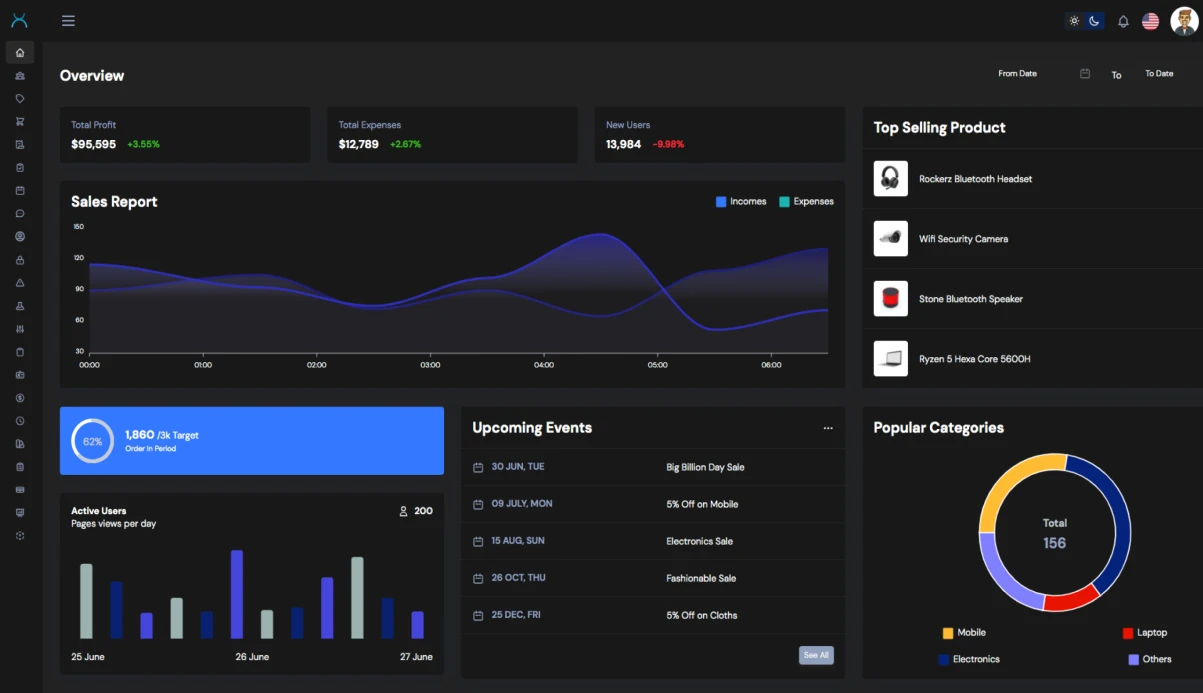The image size is (1203, 693).
Task: Click the warning triangle sidebar icon
Action: pyautogui.click(x=20, y=283)
